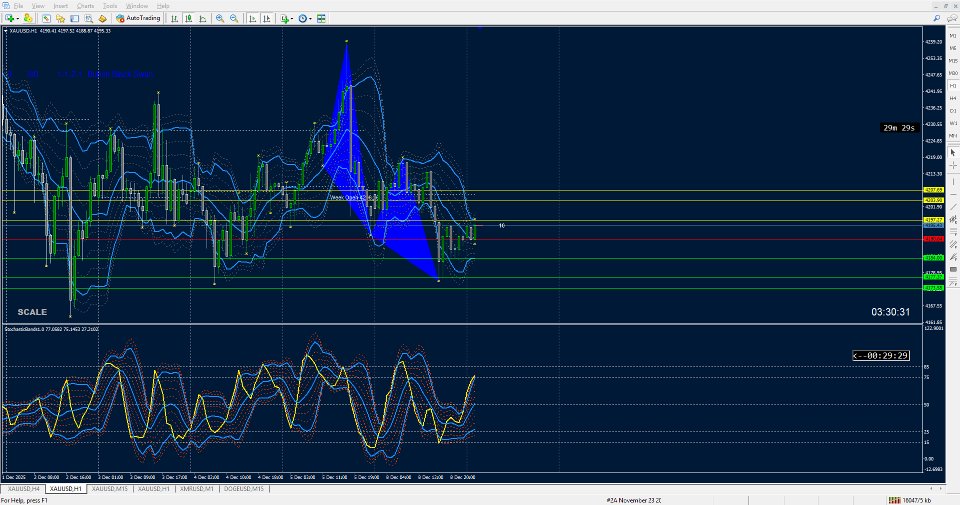Click the 03:30:31 clock text

point(890,312)
